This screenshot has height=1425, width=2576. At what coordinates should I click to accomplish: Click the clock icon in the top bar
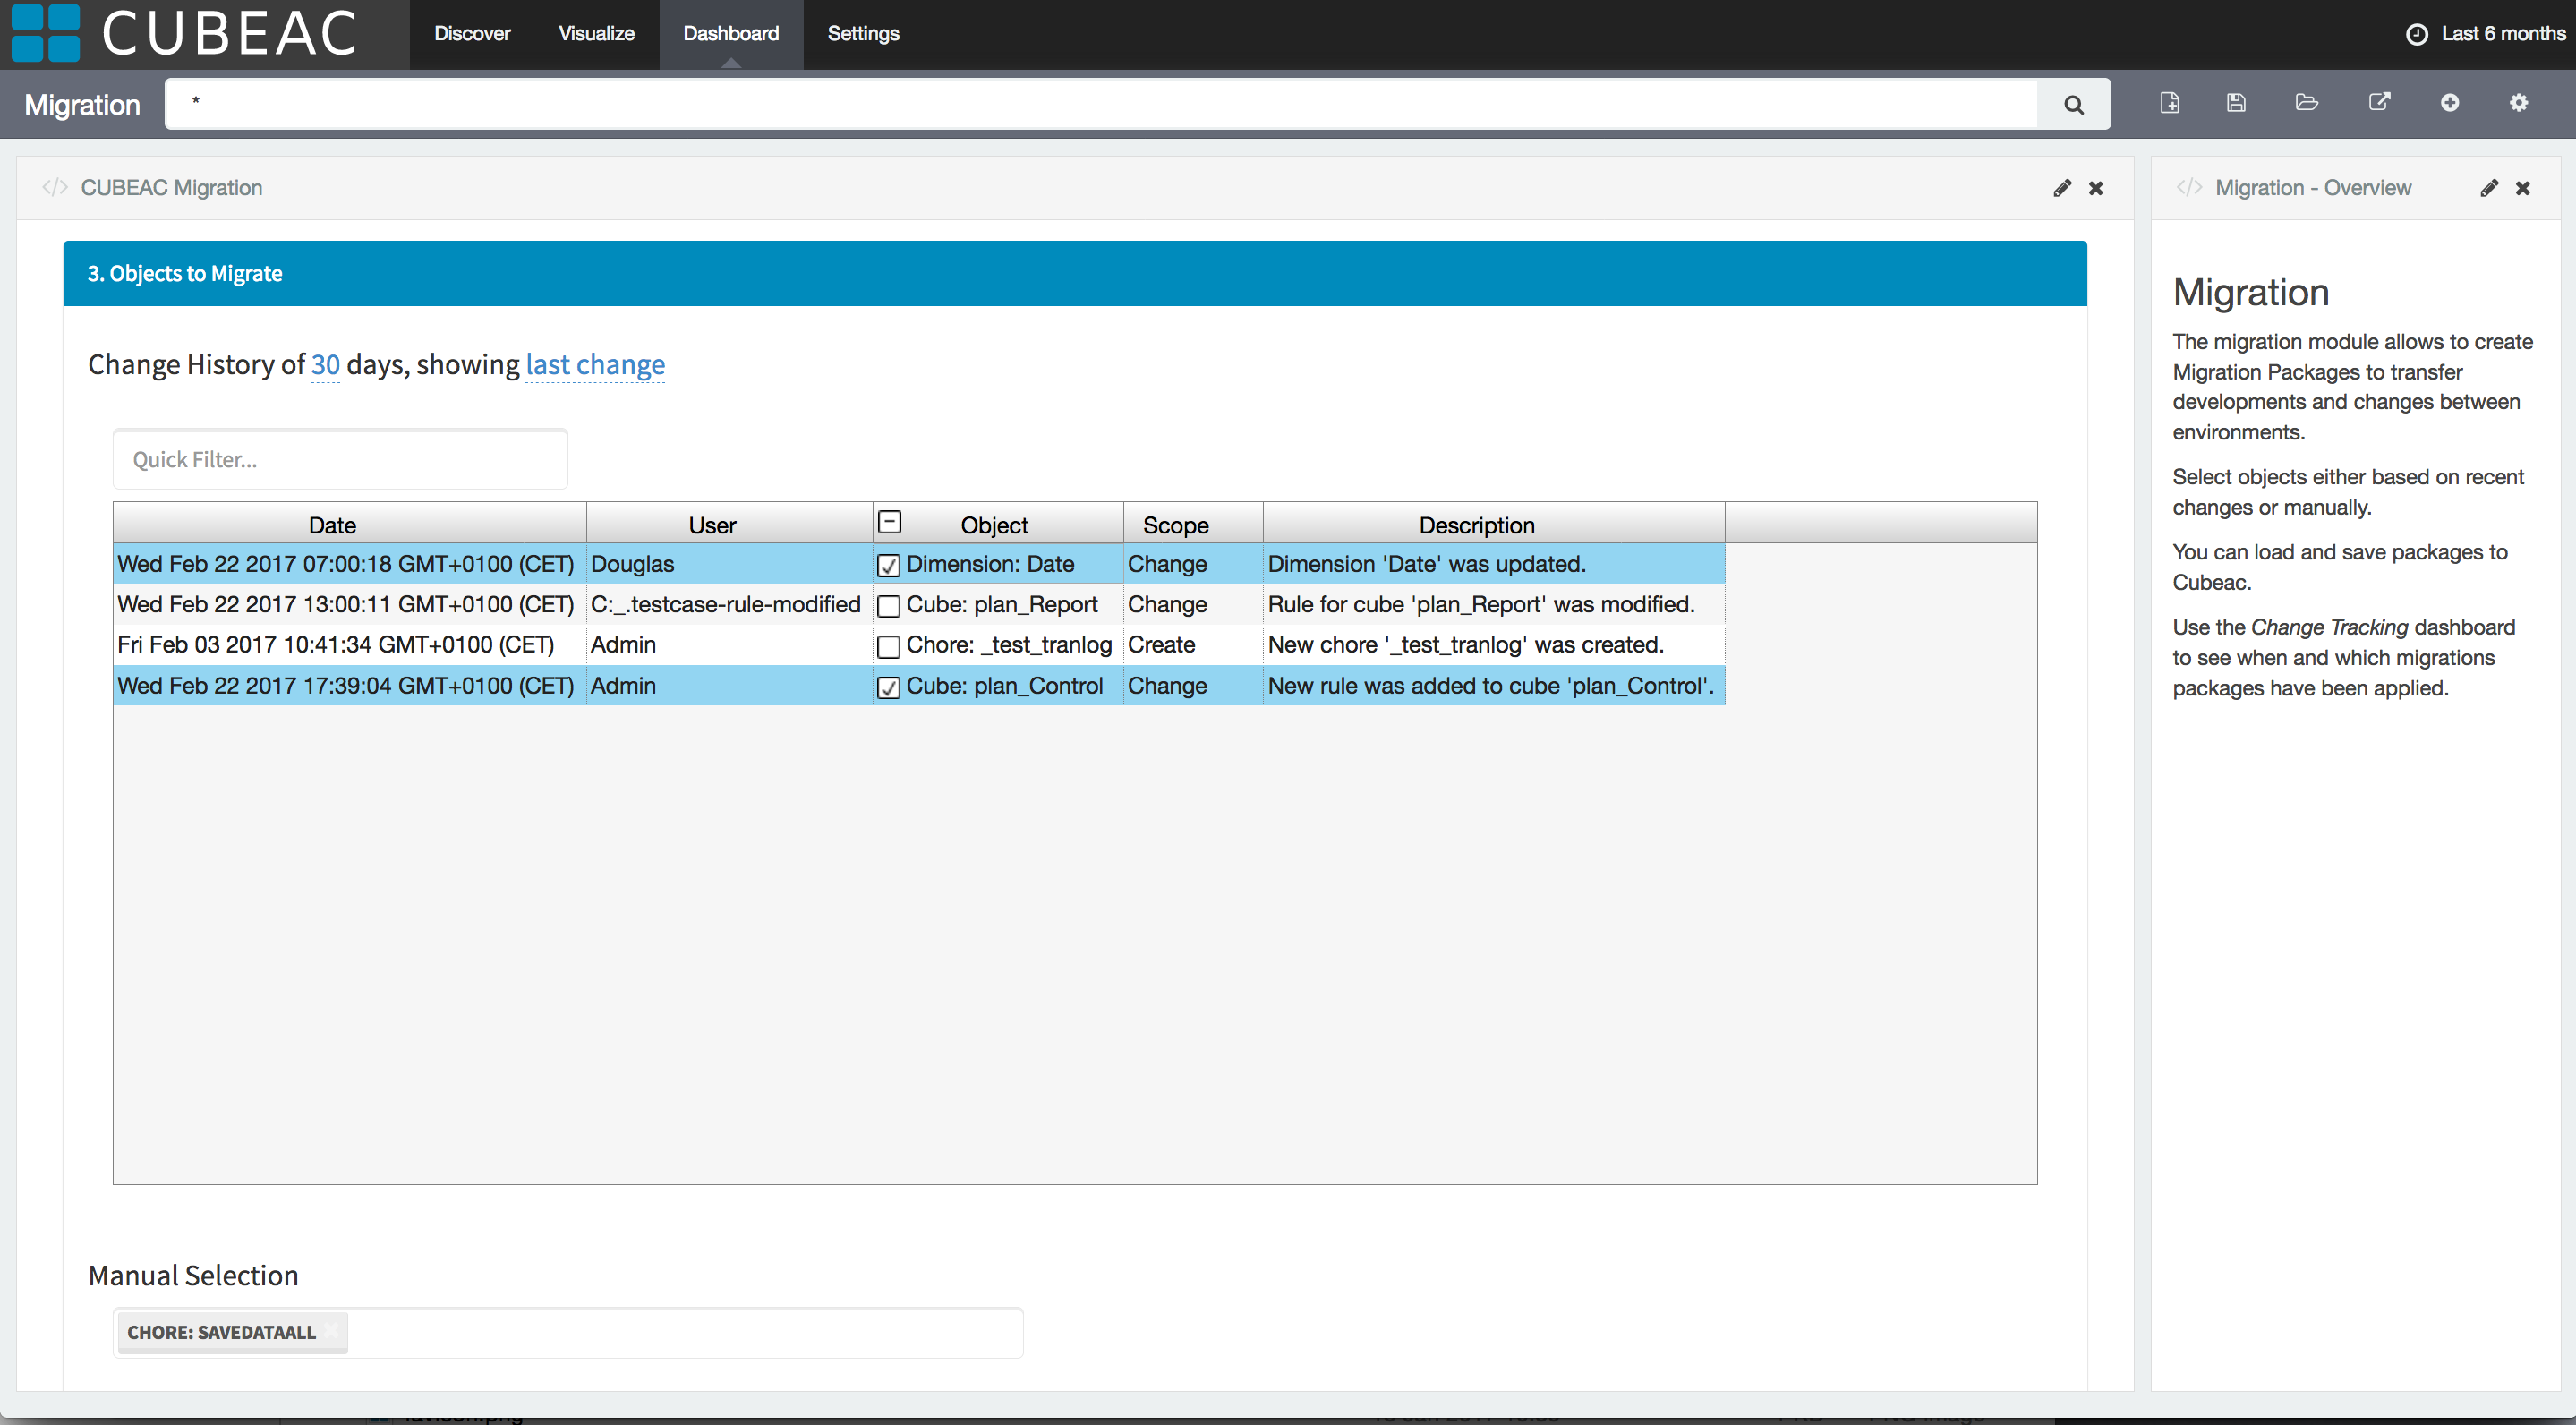tap(2416, 34)
